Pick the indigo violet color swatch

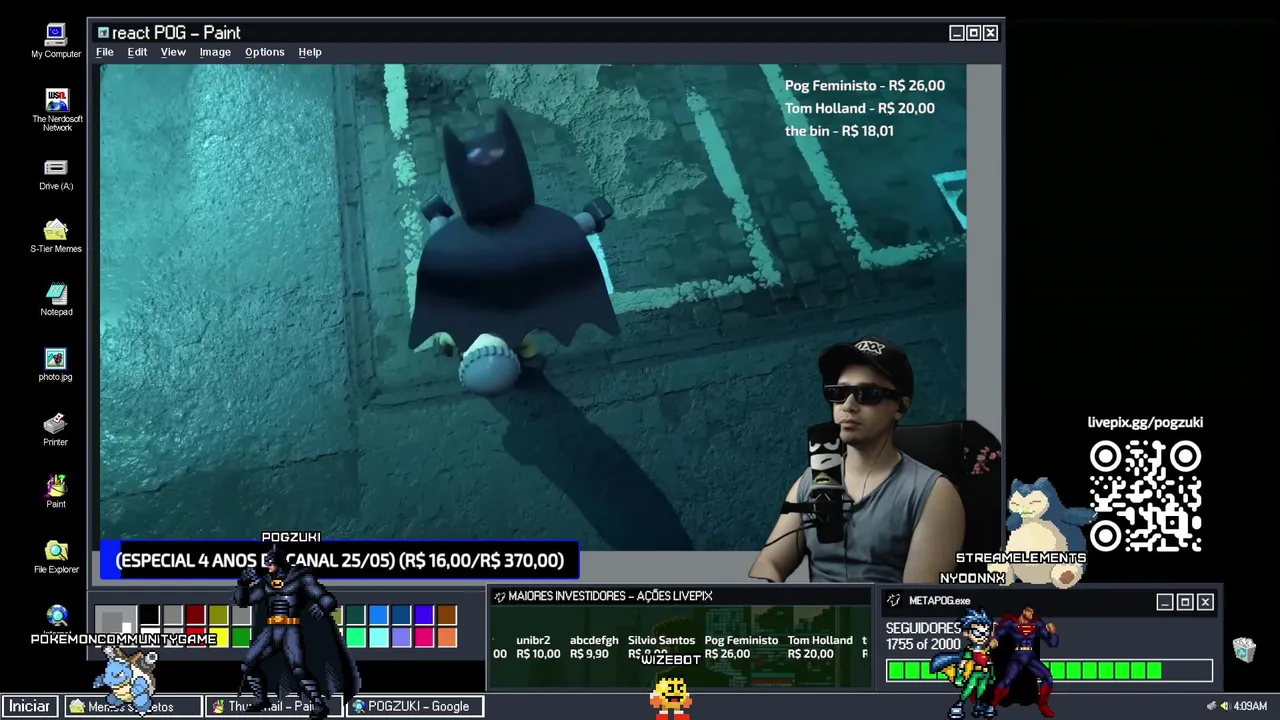[425, 616]
